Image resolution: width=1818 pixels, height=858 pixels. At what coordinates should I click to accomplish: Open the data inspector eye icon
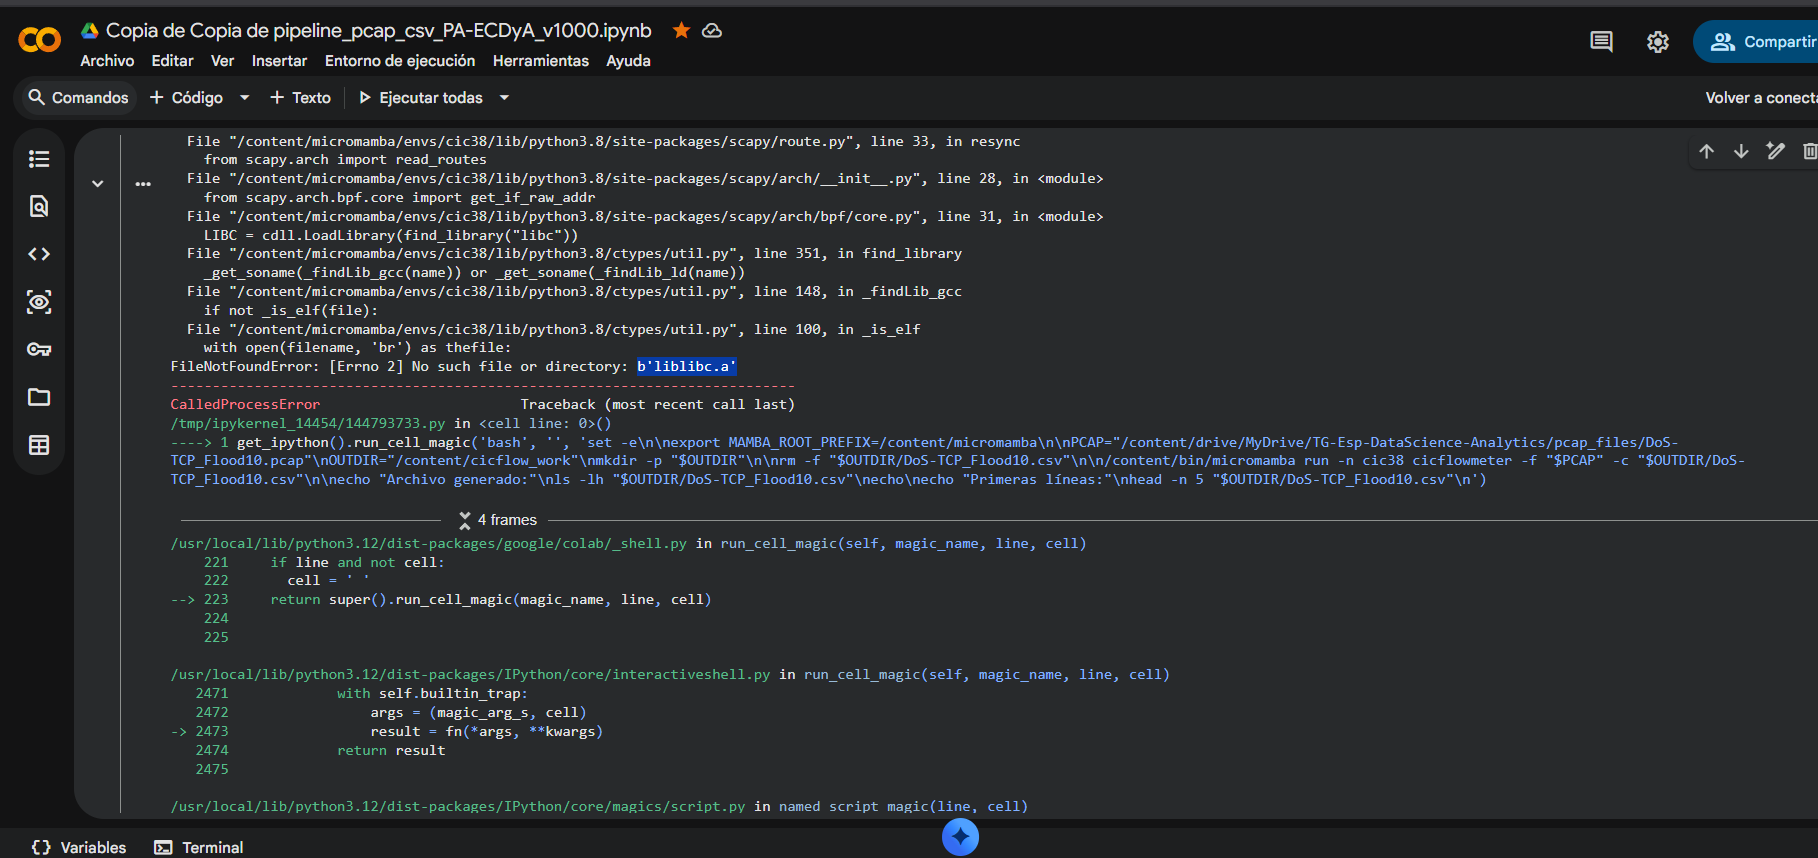click(x=39, y=302)
